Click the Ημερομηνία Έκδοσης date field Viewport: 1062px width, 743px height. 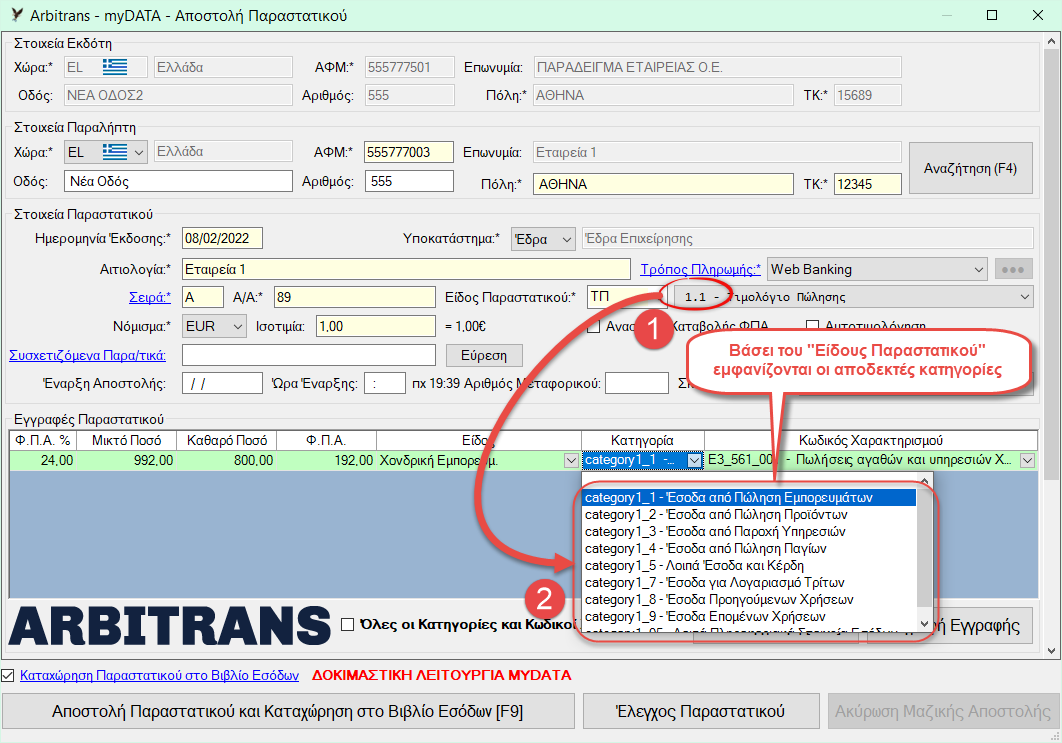[222, 238]
